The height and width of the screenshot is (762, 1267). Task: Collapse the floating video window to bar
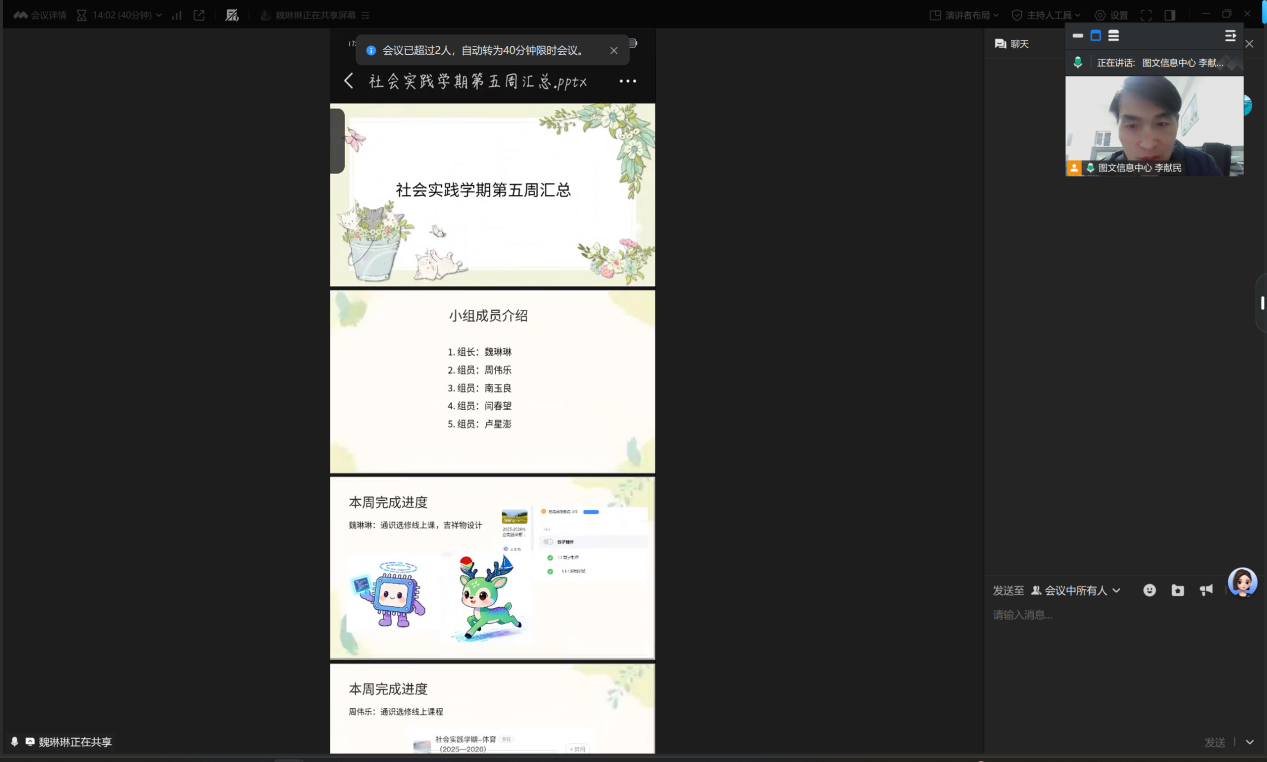(1078, 35)
